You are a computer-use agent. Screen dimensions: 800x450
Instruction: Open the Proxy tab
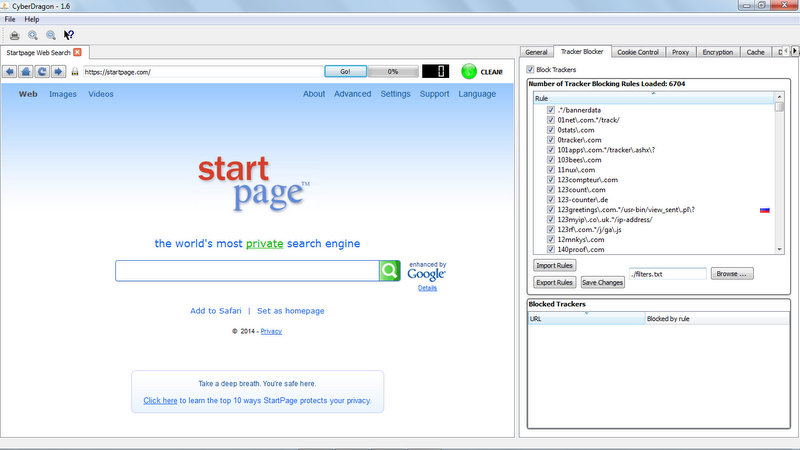tap(680, 52)
